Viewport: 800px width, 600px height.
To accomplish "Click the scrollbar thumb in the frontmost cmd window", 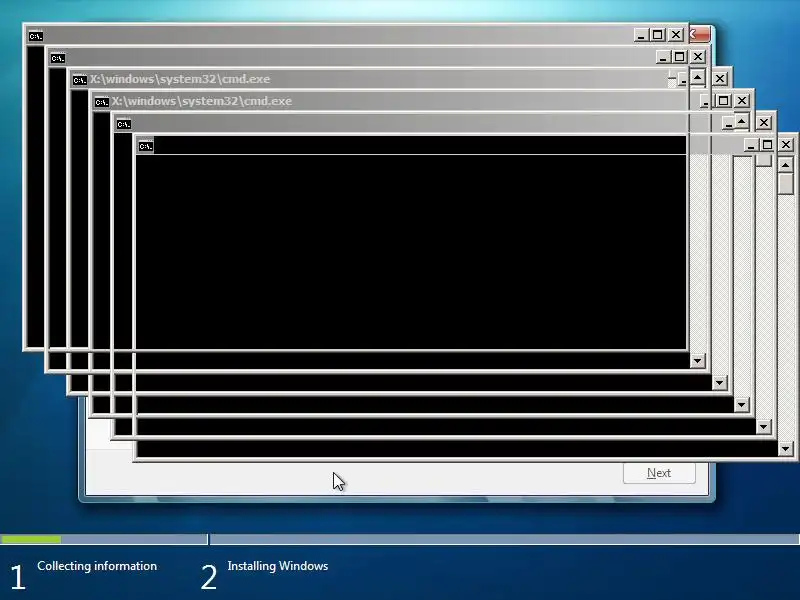I will [786, 183].
